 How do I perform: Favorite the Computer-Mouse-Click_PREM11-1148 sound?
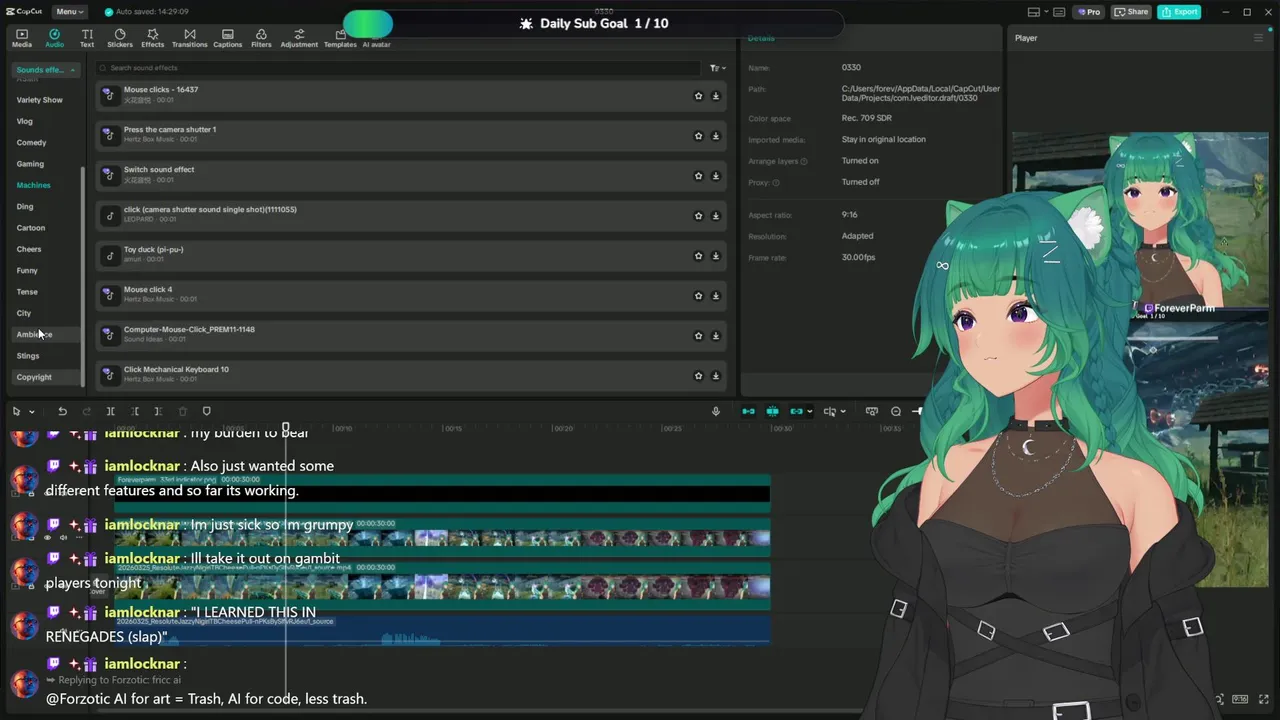tap(699, 336)
